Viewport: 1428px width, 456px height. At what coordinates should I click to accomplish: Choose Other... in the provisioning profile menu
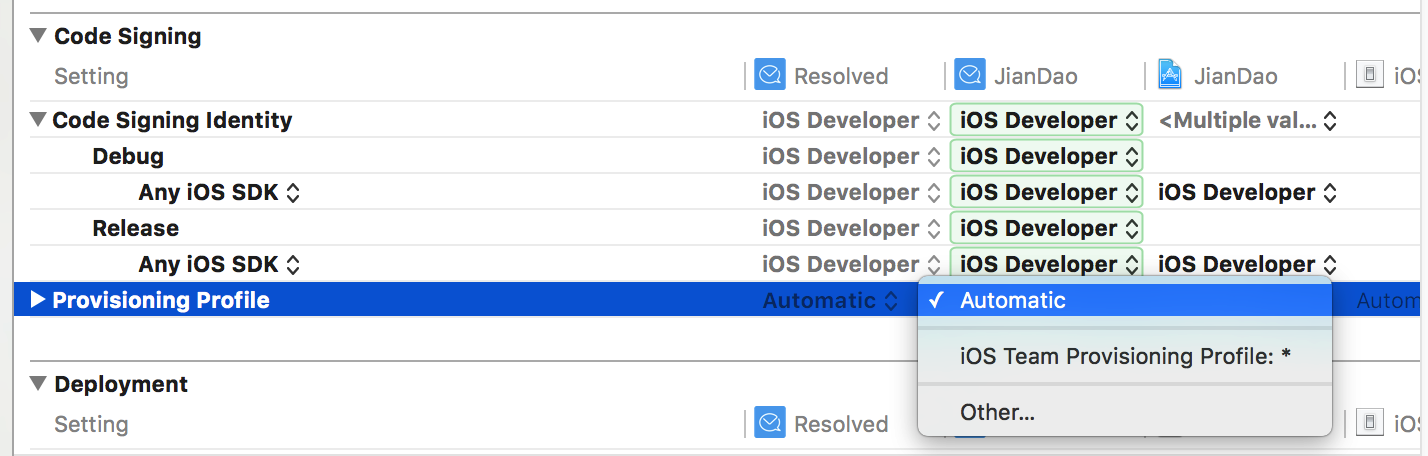click(x=997, y=412)
